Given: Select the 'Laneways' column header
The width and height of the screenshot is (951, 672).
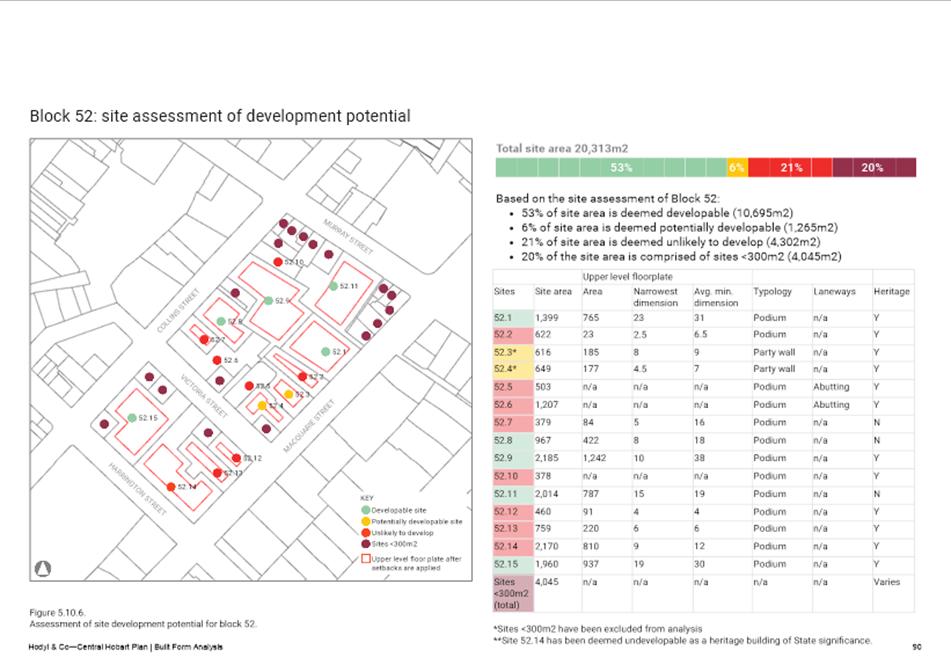Looking at the screenshot, I should pos(834,292).
